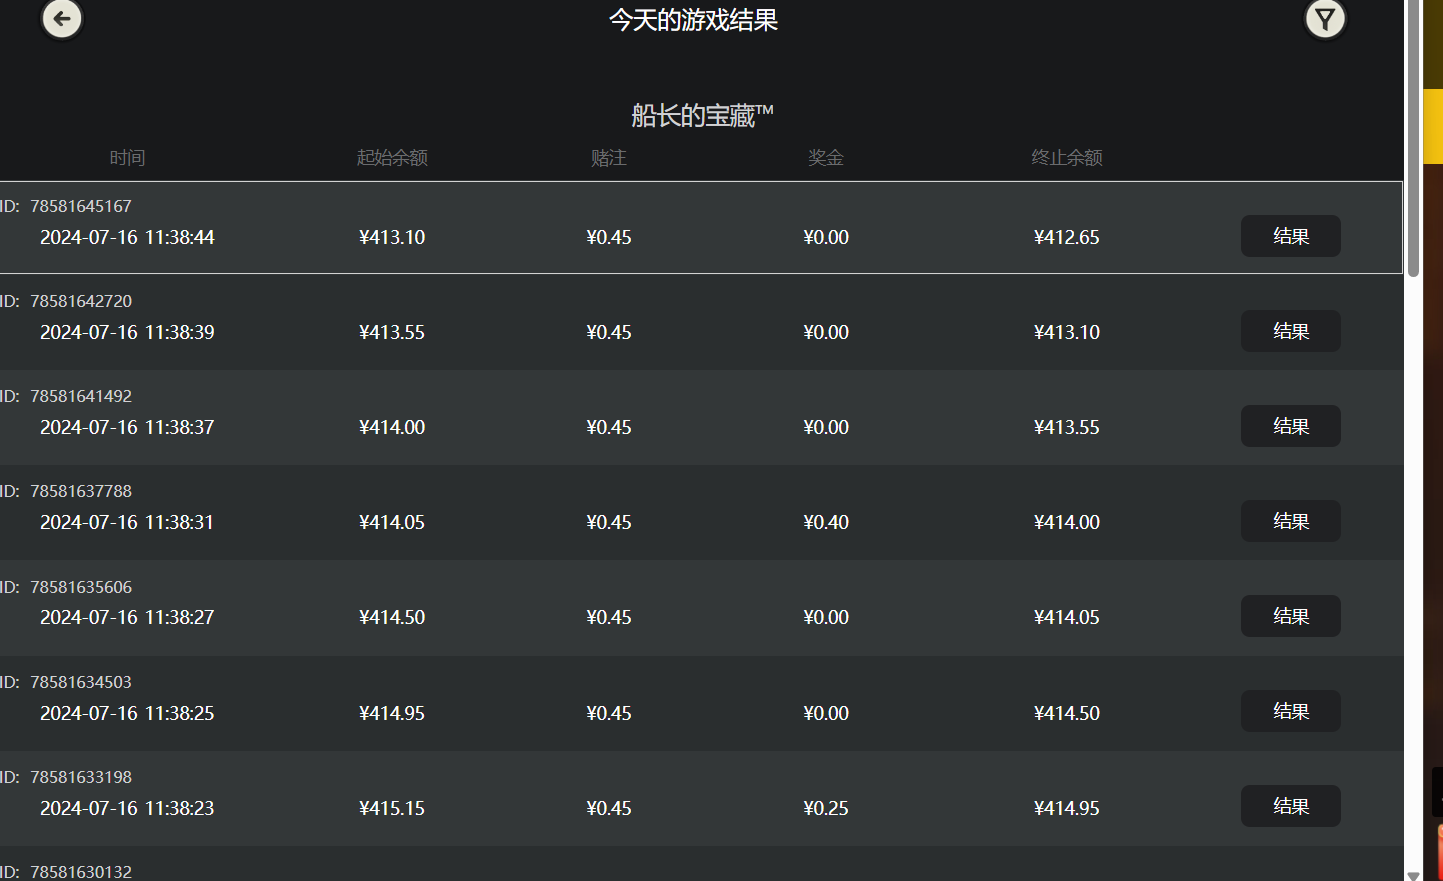Select the row with ID 78581645167
Viewport: 1443px width, 881px height.
pyautogui.click(x=700, y=227)
